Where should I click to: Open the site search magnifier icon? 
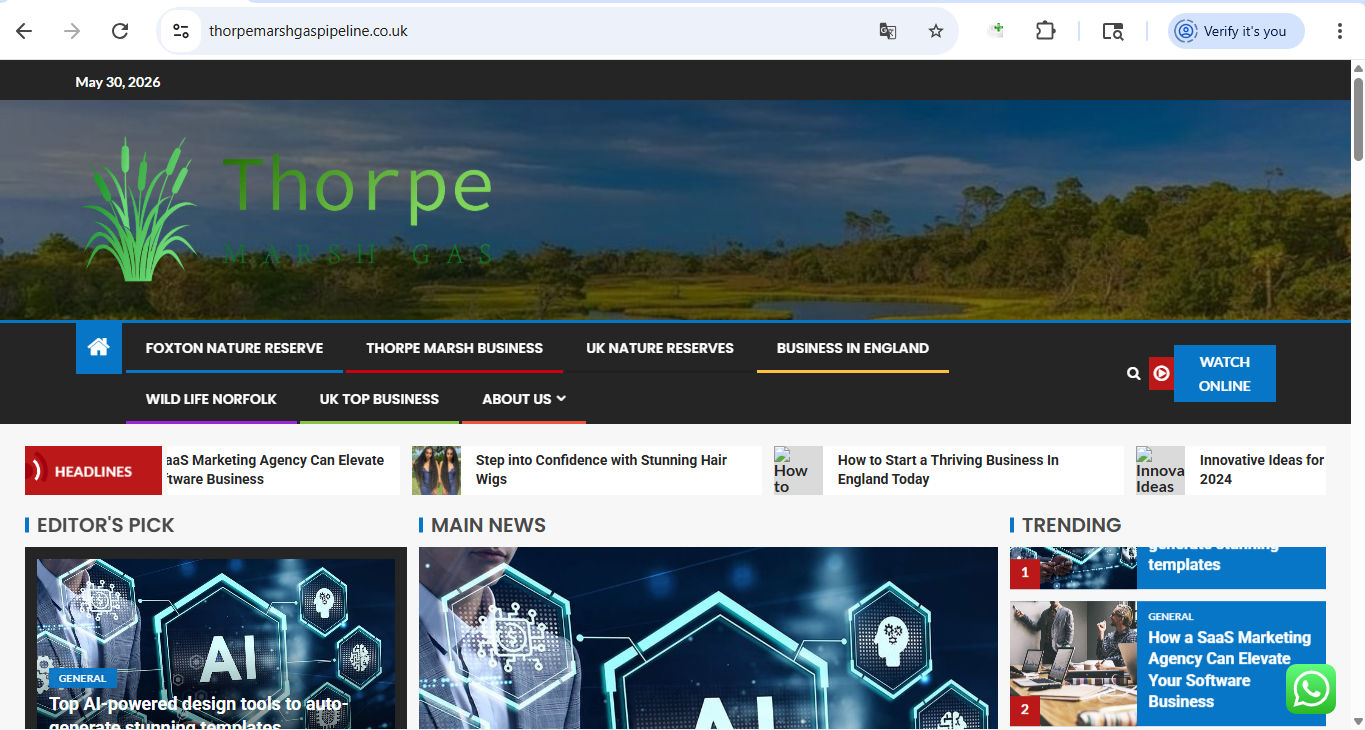pos(1133,373)
